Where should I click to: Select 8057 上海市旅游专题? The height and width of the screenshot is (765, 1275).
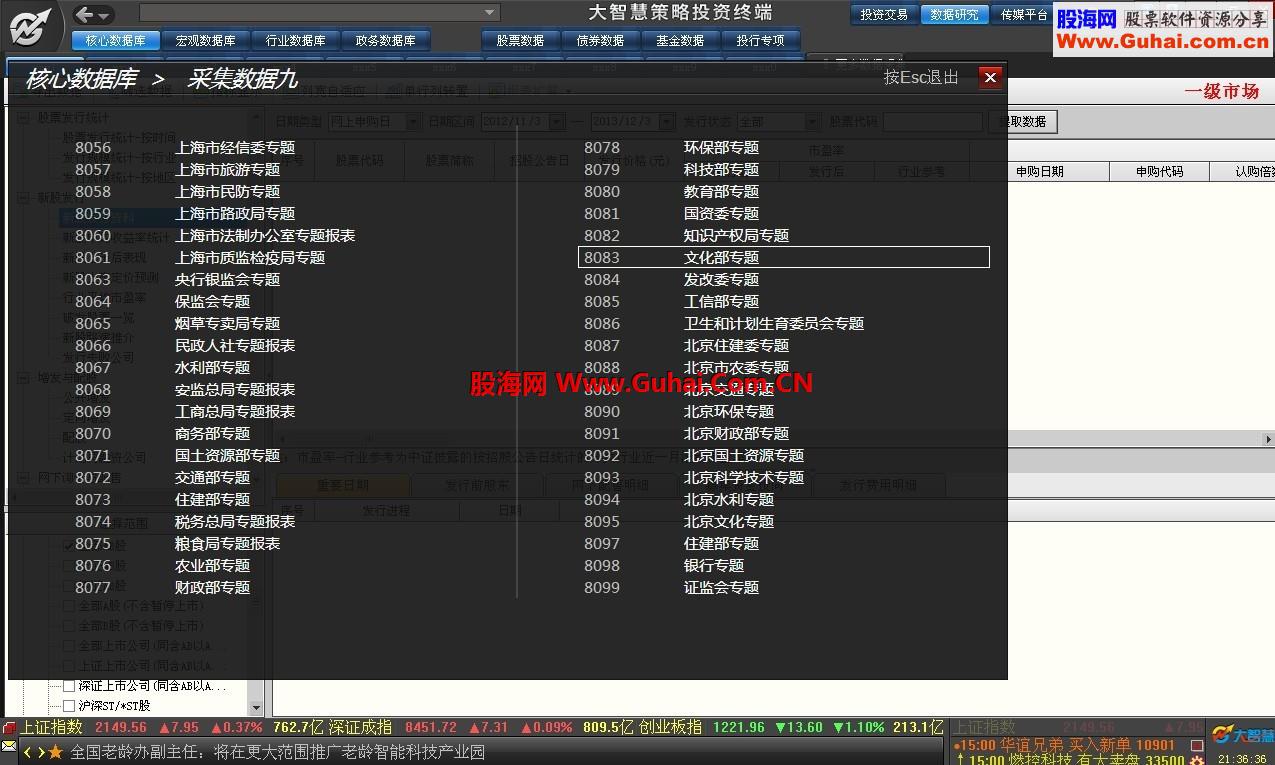pyautogui.click(x=178, y=169)
